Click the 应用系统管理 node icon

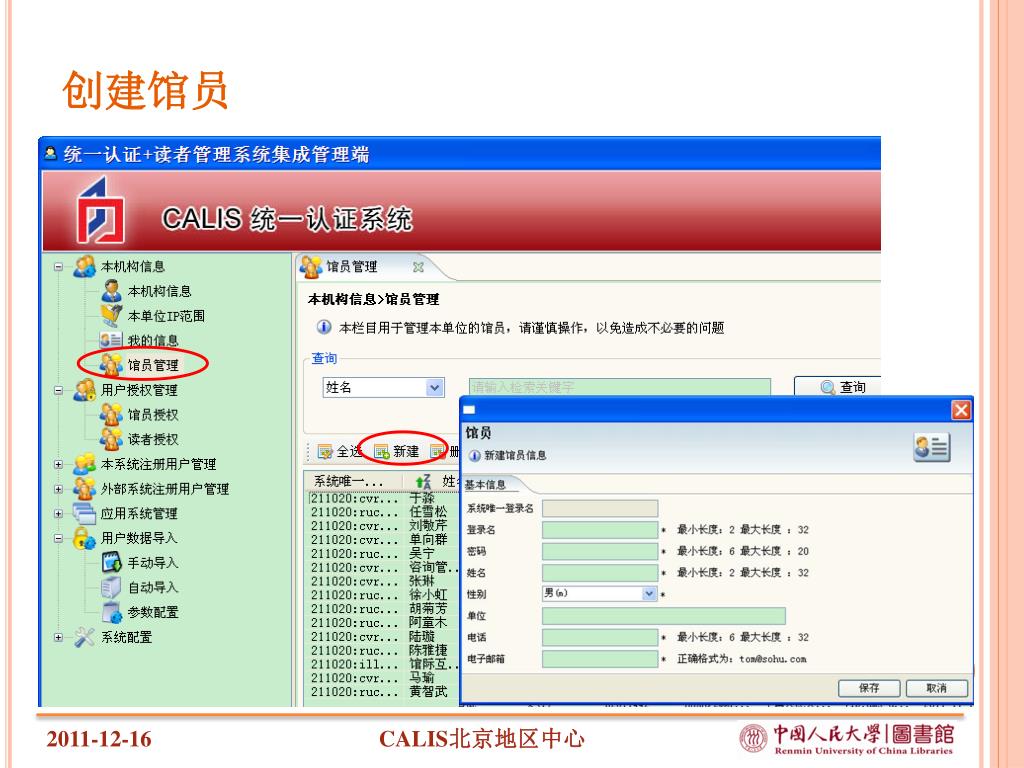[x=84, y=513]
